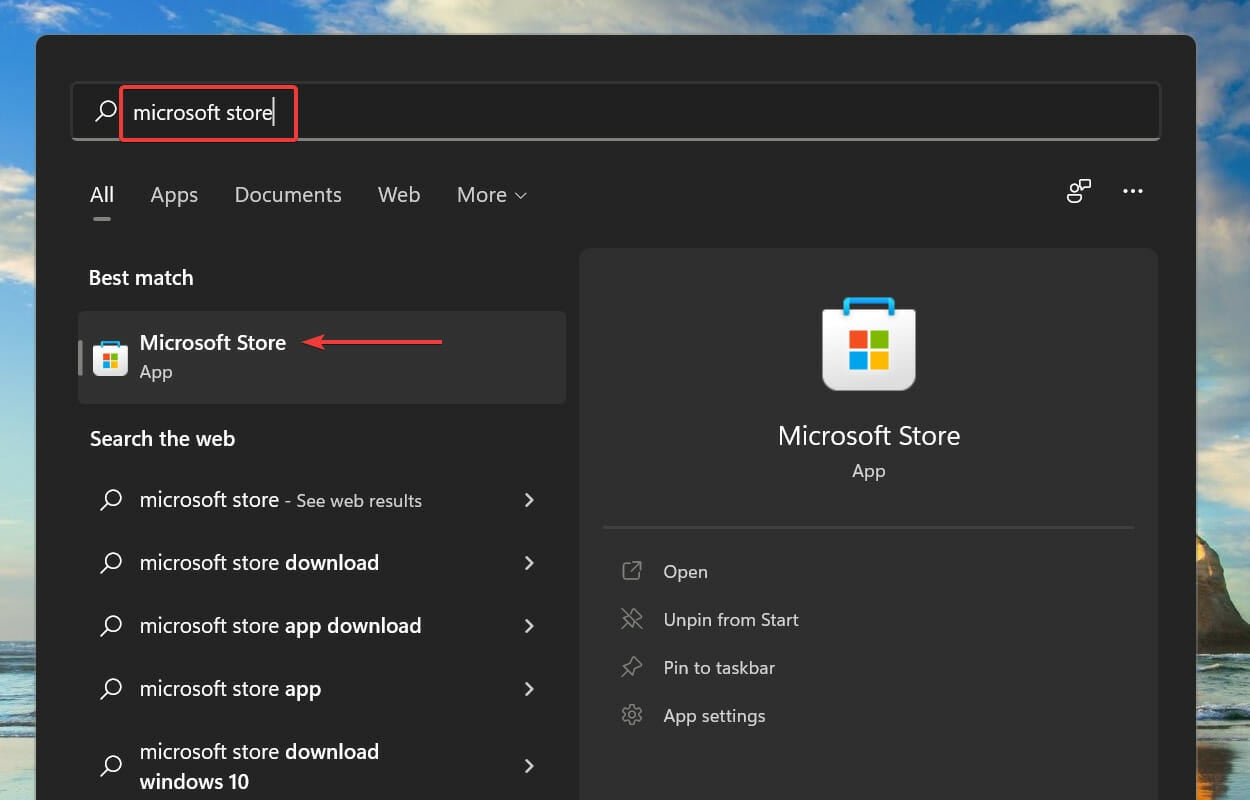1250x800 pixels.
Task: Click the Pin to taskbar pin icon
Action: click(x=632, y=667)
